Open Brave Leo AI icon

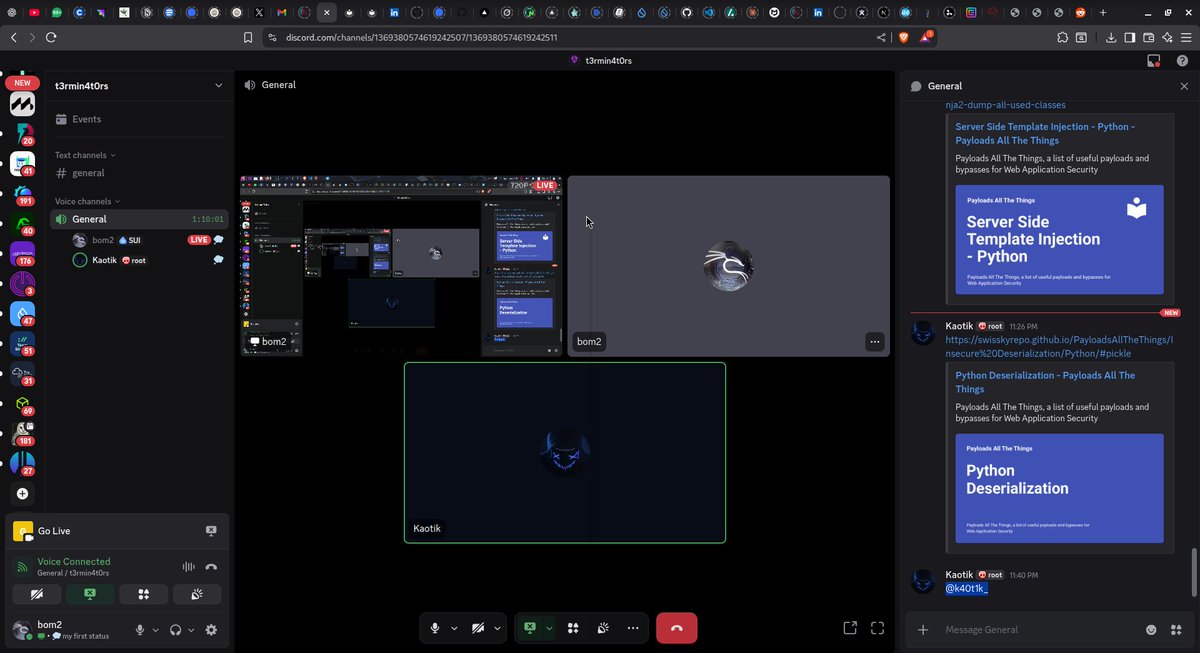1167,37
